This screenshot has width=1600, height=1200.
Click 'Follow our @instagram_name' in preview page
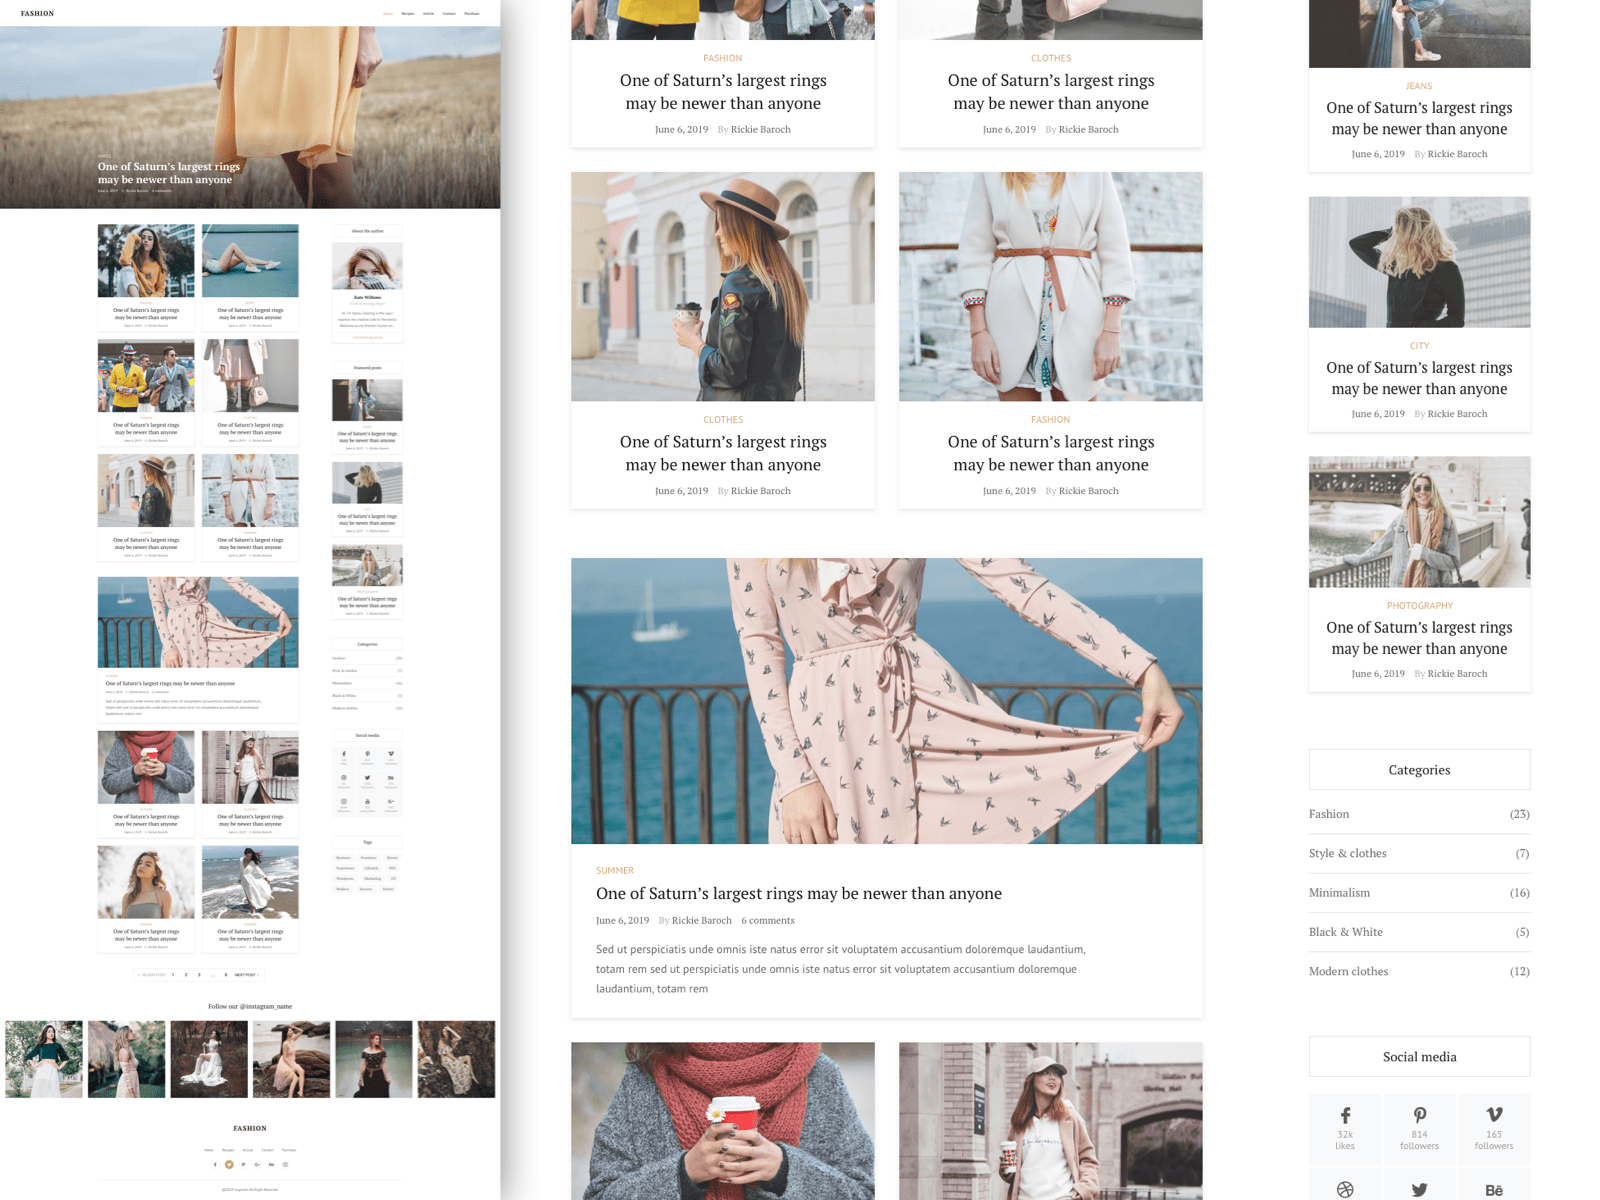click(250, 1006)
